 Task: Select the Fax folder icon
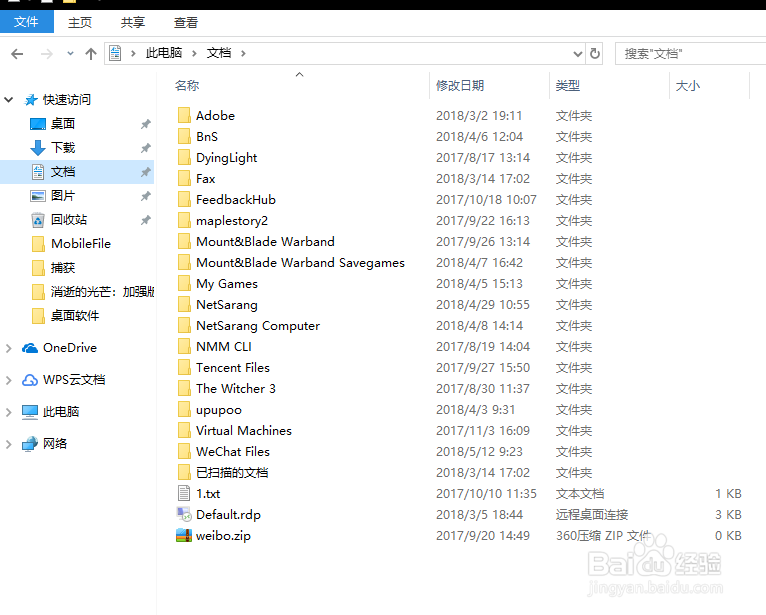[x=184, y=178]
